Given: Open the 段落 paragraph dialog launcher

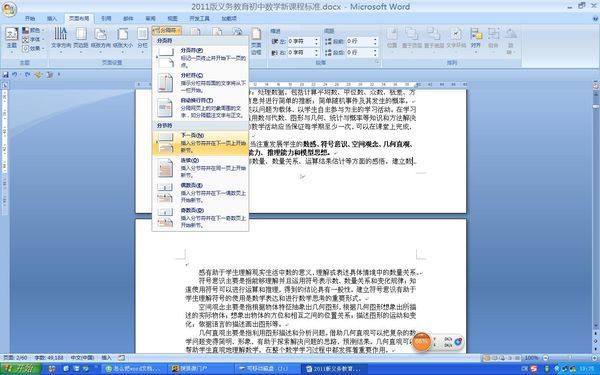Looking at the screenshot, I should click(x=377, y=62).
